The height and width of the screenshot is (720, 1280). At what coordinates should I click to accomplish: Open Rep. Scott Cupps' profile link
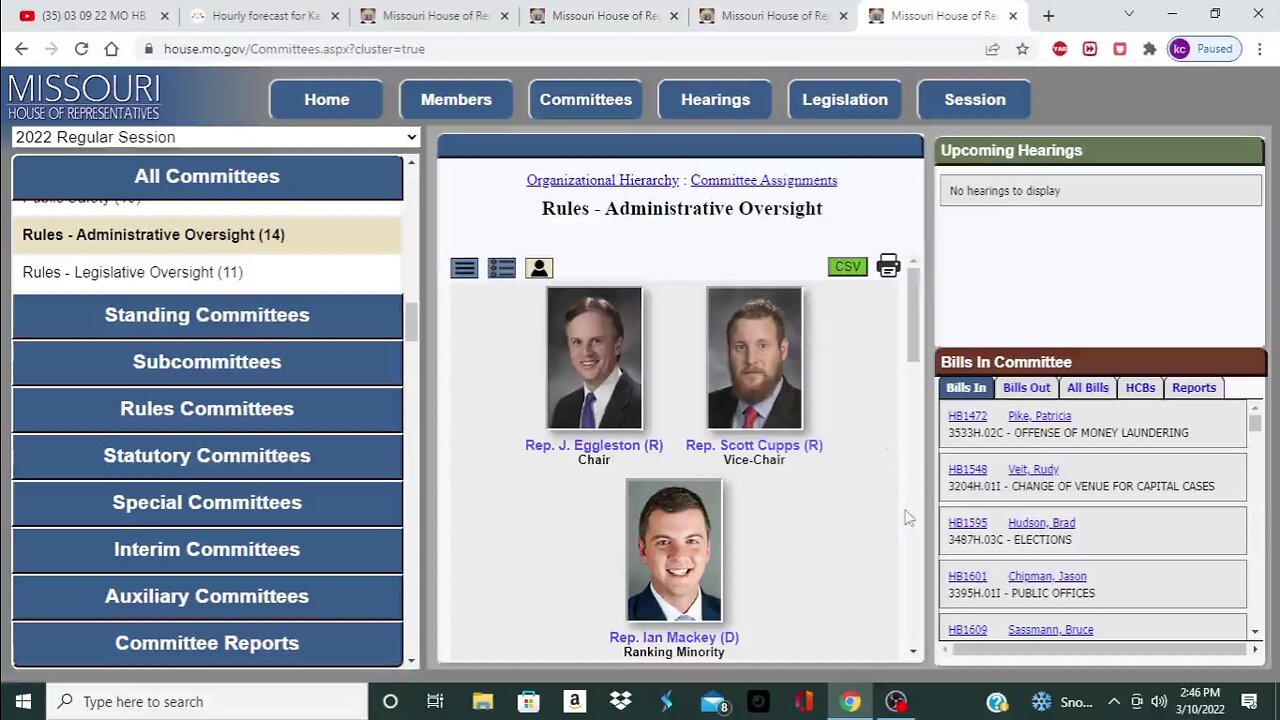point(754,445)
